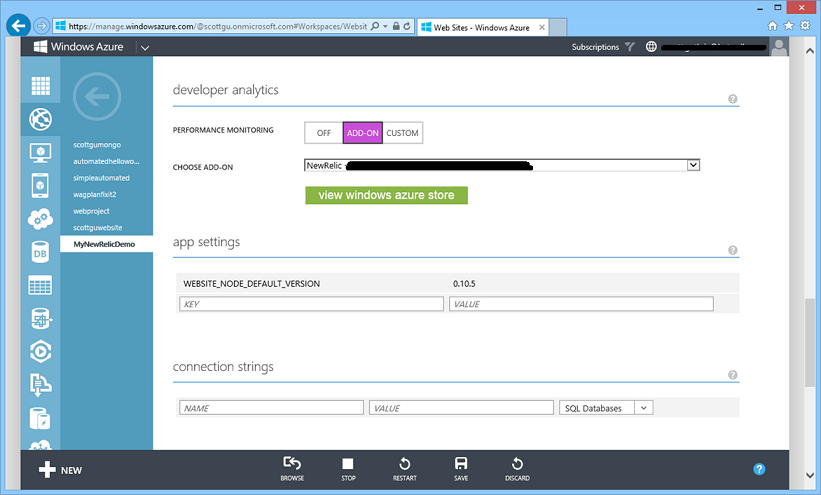Click connection strings help icon
Viewport: 821px width, 495px height.
point(733,375)
